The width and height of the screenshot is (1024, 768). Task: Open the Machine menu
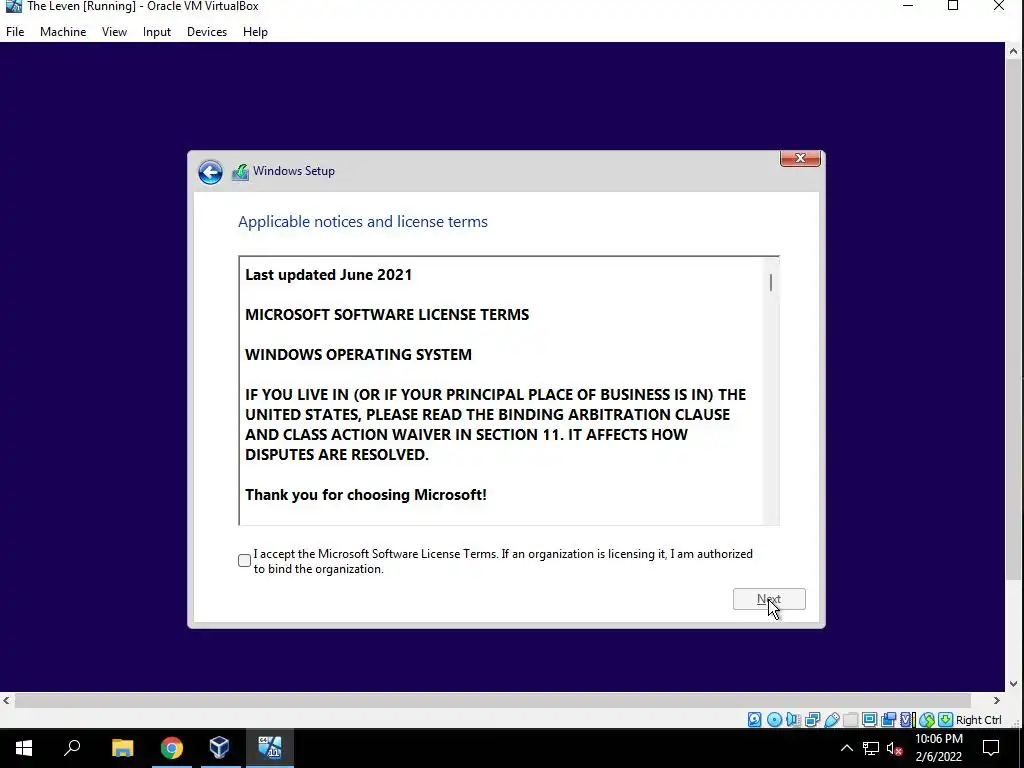pos(63,31)
